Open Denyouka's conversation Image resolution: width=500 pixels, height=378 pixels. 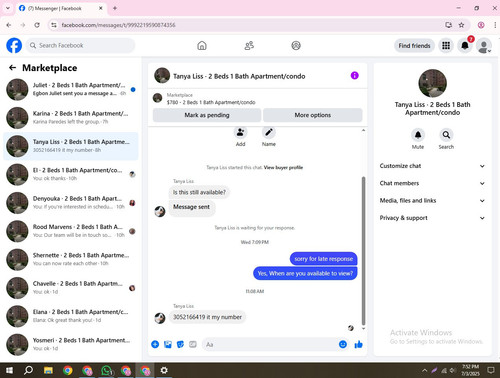(x=71, y=203)
